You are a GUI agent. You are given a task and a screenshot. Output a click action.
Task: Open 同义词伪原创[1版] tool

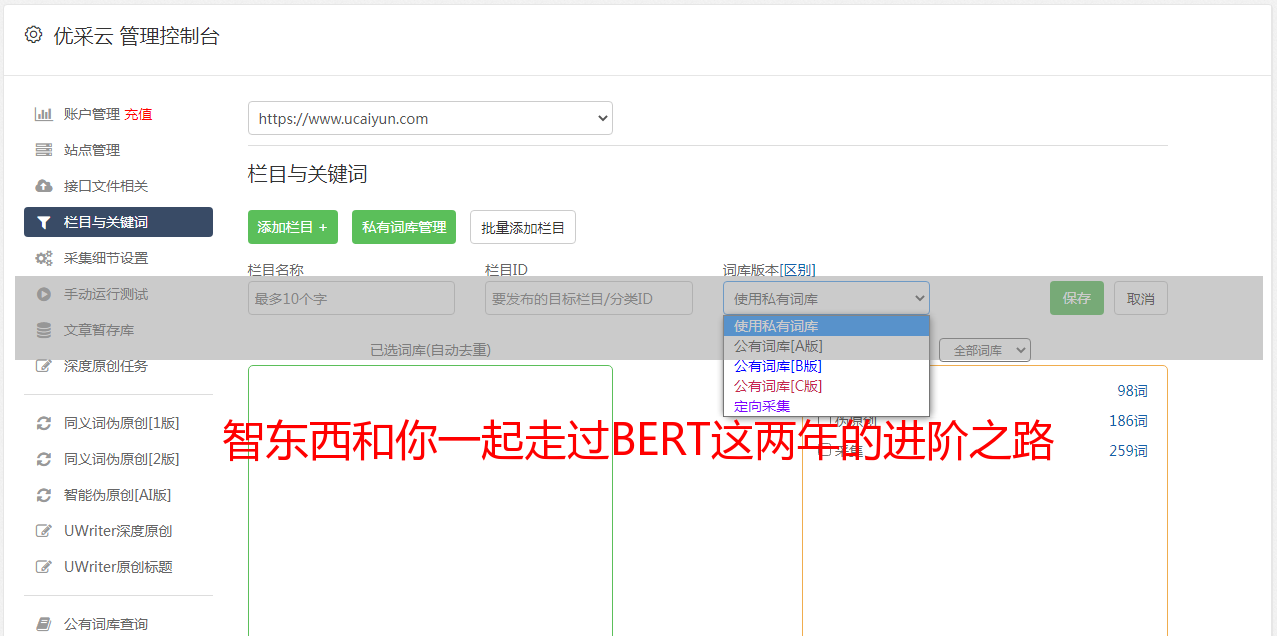(x=122, y=423)
